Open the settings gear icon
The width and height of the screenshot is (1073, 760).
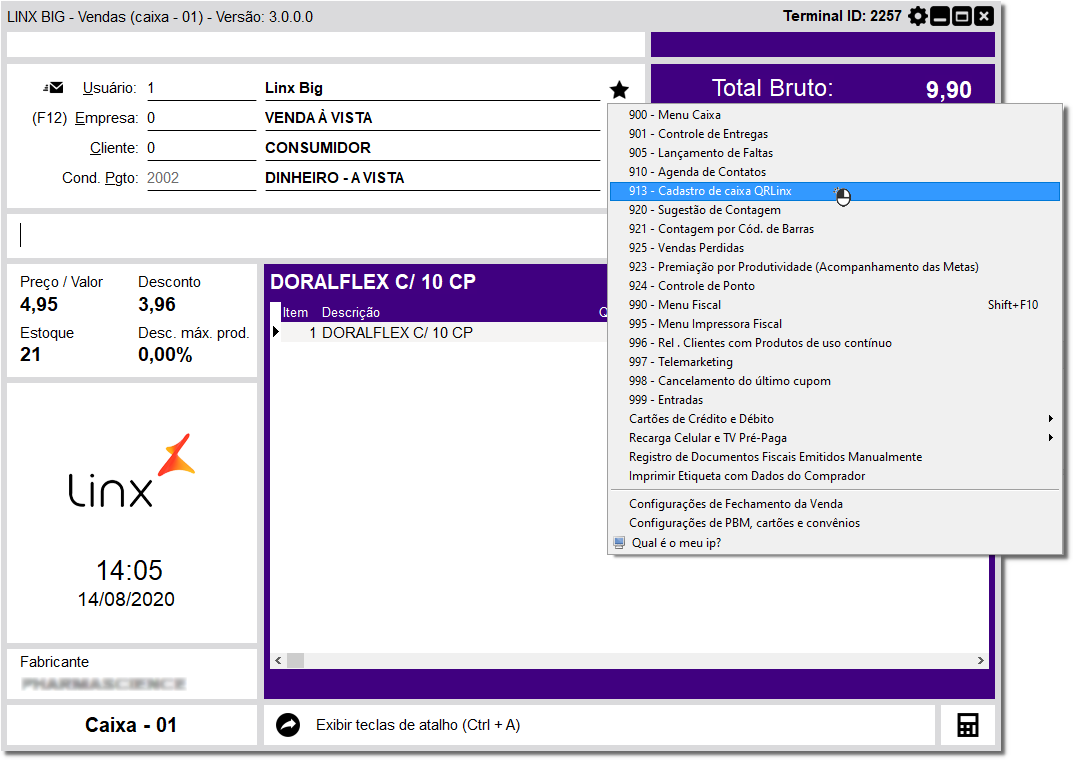tap(918, 16)
